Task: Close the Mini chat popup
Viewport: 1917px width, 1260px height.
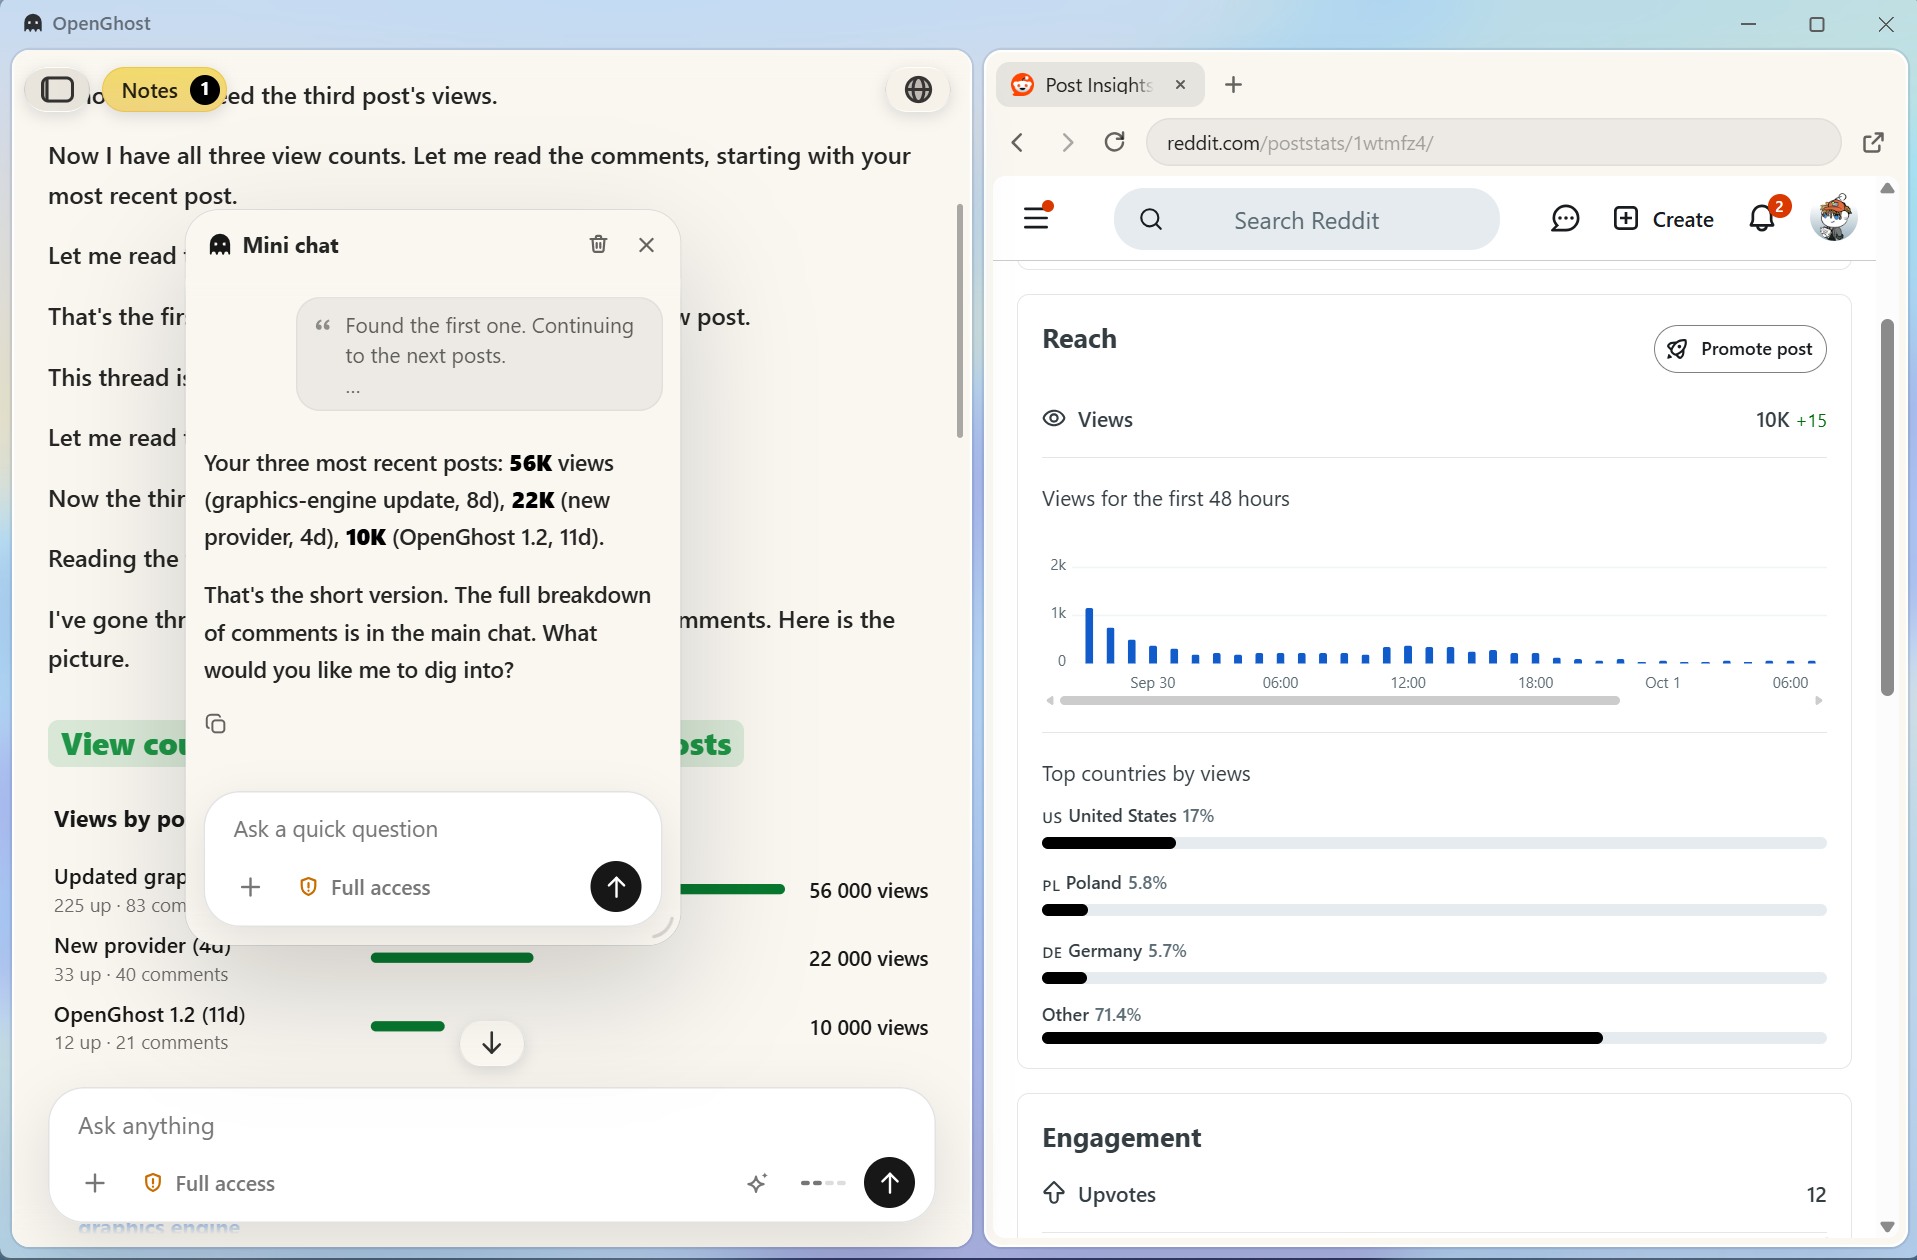Action: pos(646,245)
